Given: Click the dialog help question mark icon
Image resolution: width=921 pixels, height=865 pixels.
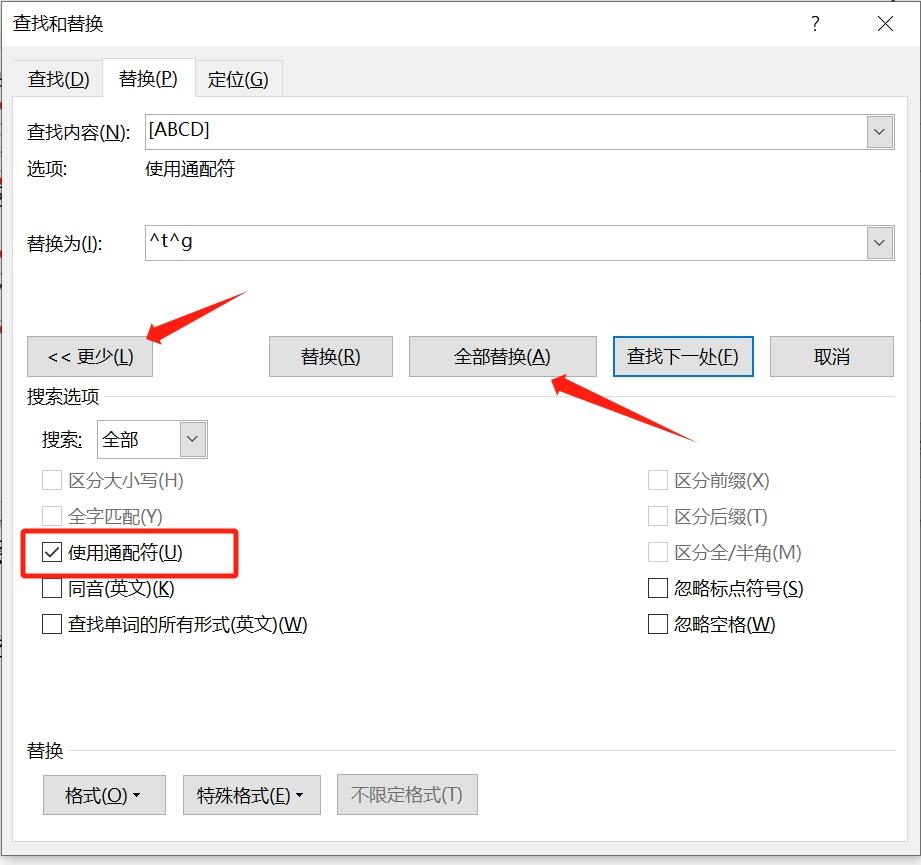Looking at the screenshot, I should (x=815, y=23).
